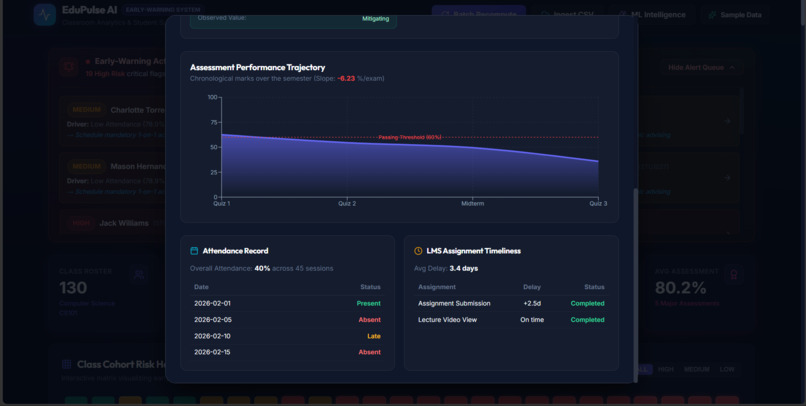
Task: Click the Batch Recompute button
Action: click(x=479, y=15)
